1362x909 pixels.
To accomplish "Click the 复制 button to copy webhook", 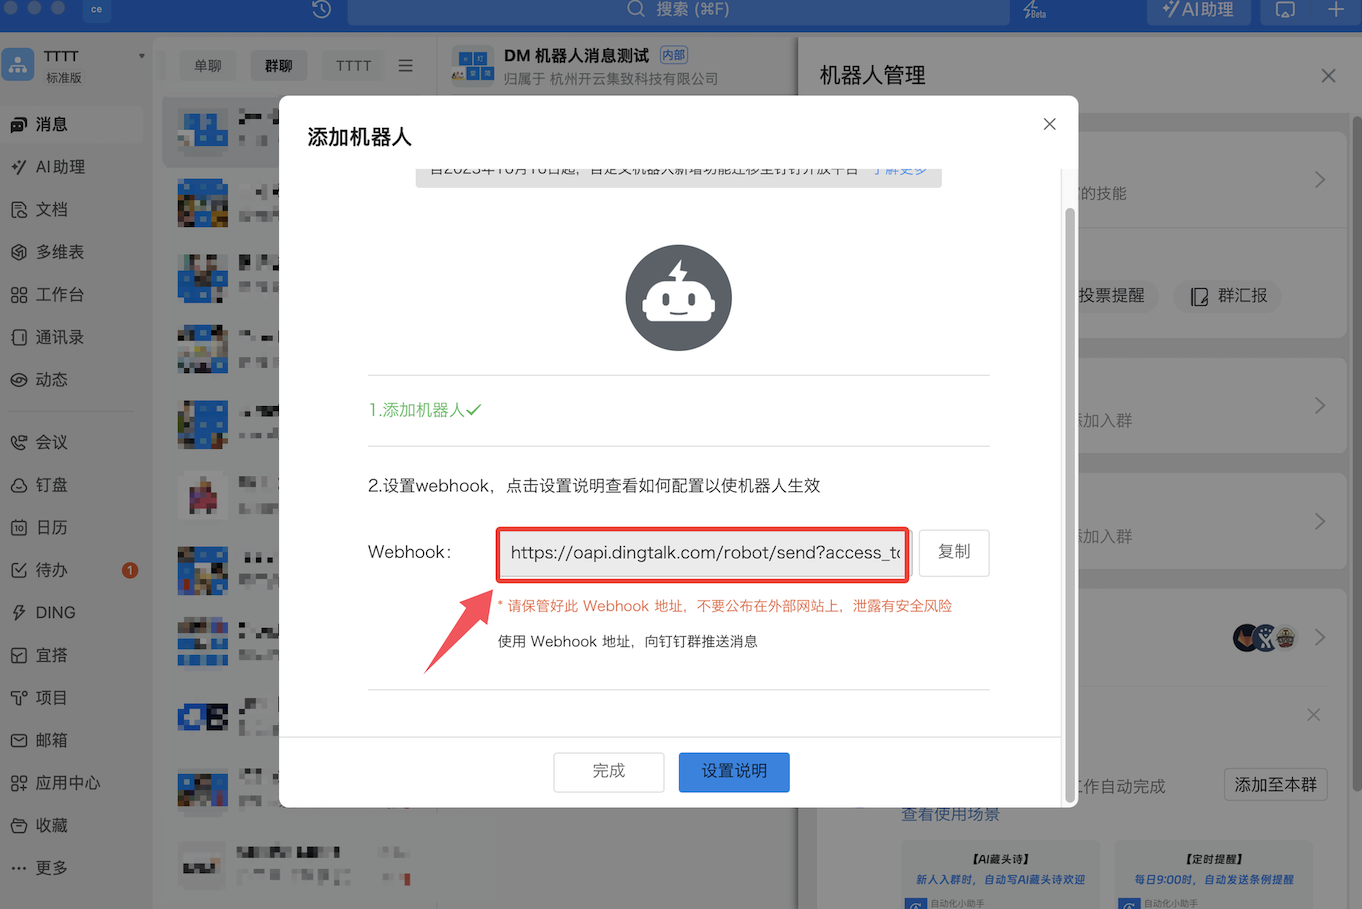I will 954,552.
